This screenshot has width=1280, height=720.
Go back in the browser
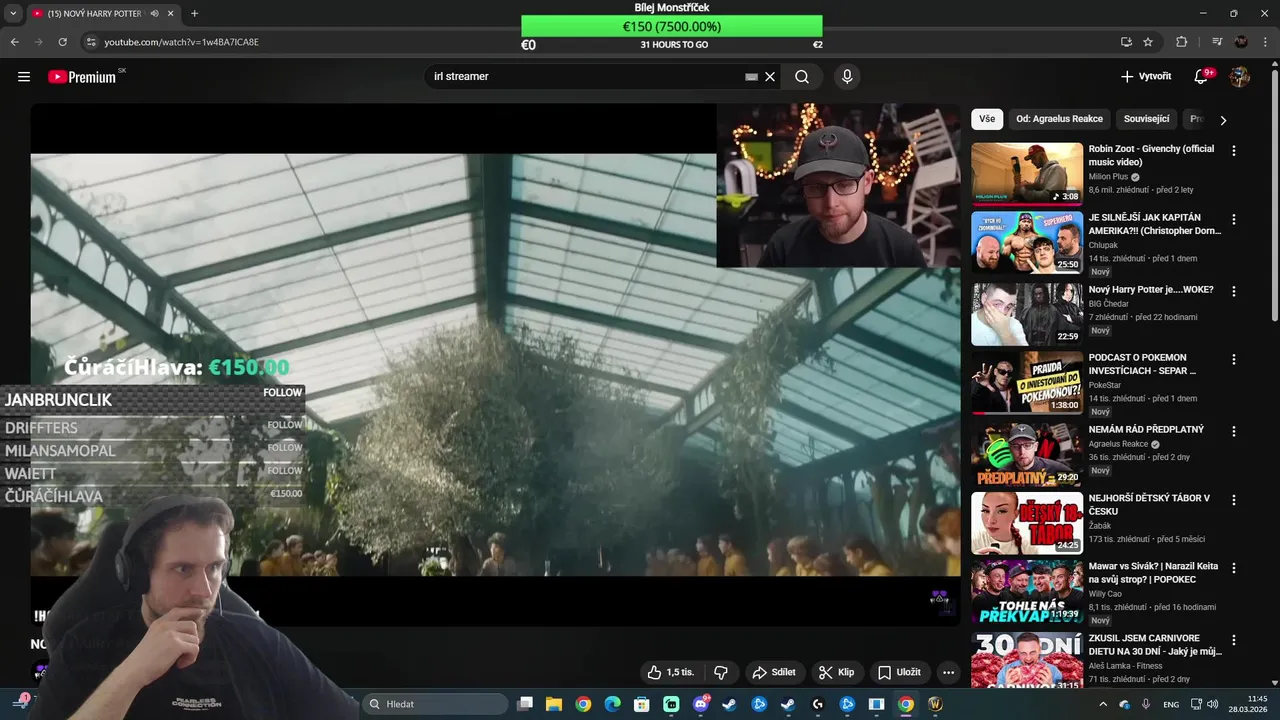click(x=14, y=42)
